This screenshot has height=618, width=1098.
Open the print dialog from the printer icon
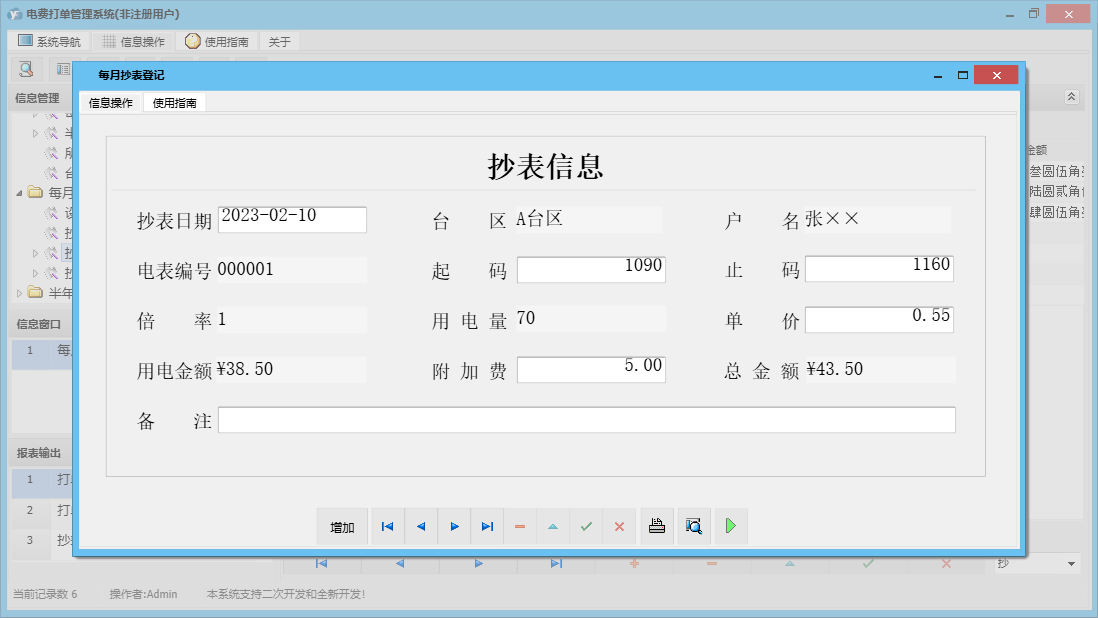(657, 526)
